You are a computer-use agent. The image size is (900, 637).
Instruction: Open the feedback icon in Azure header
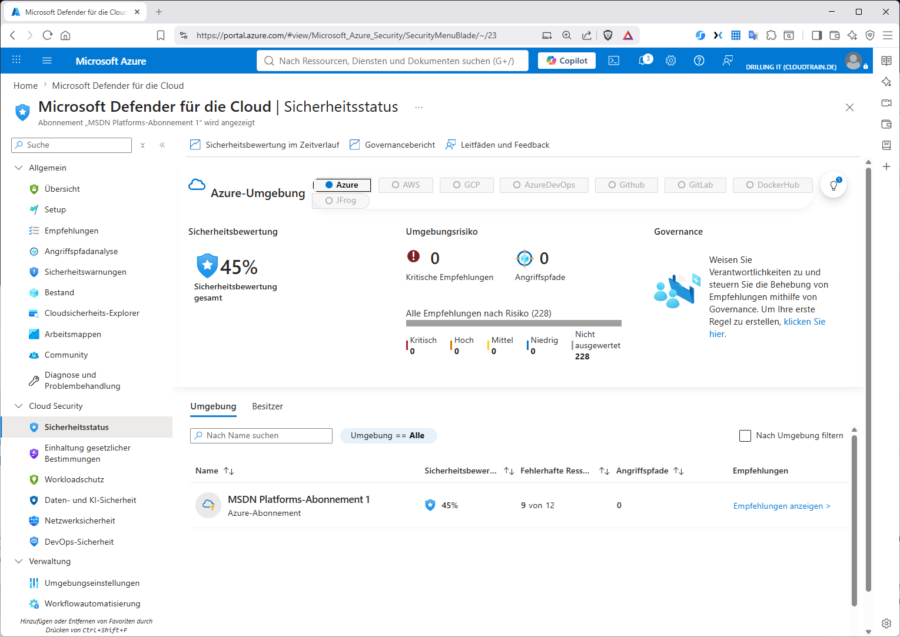coord(727,60)
